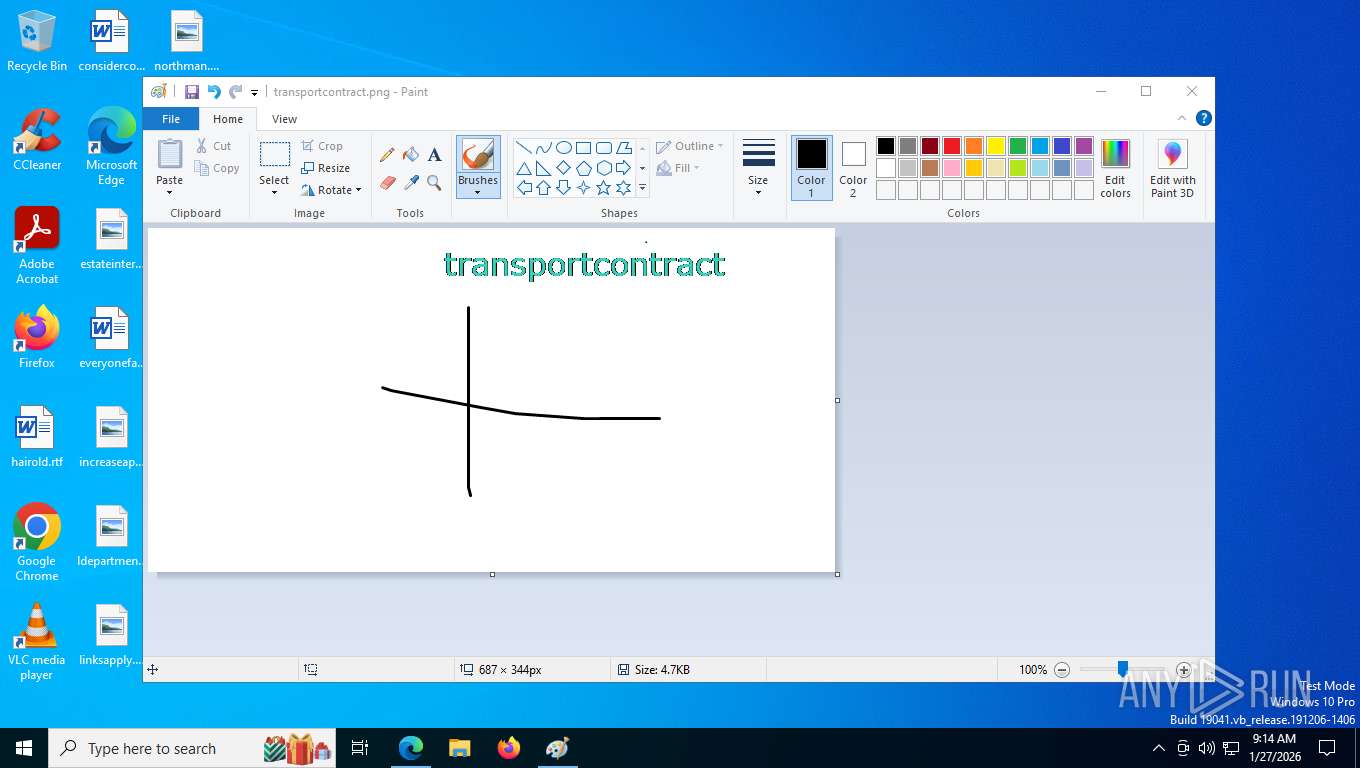Choose the Oval shape
This screenshot has height=768, width=1360.
564,148
